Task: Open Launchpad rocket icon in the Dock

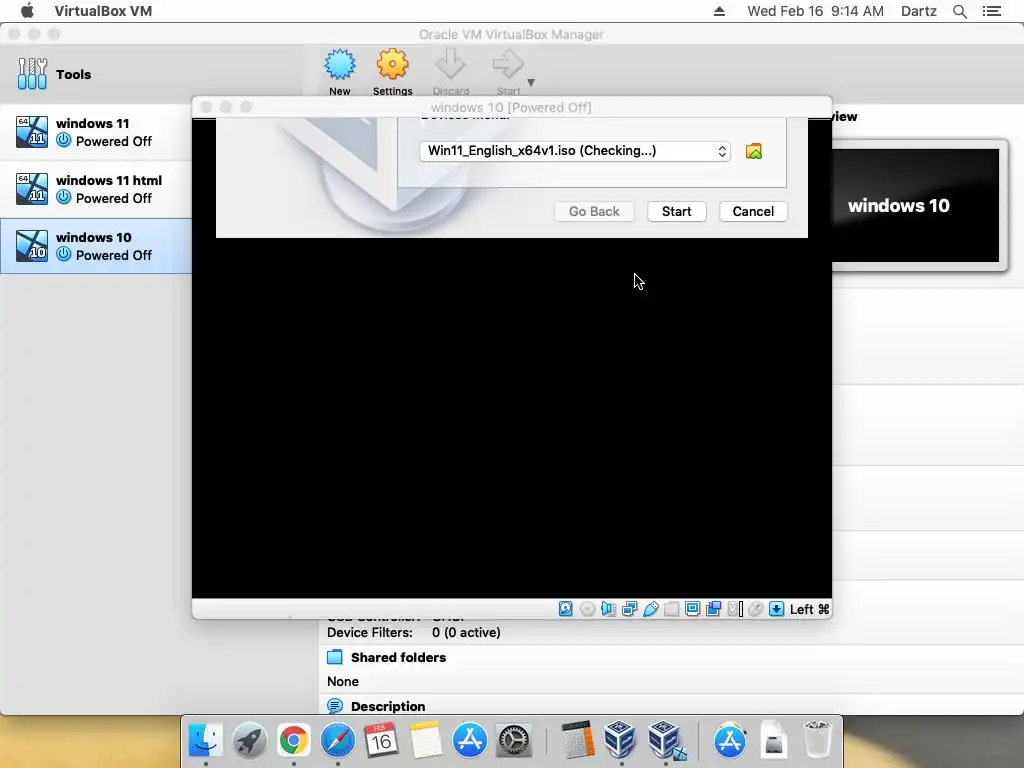Action: point(249,740)
